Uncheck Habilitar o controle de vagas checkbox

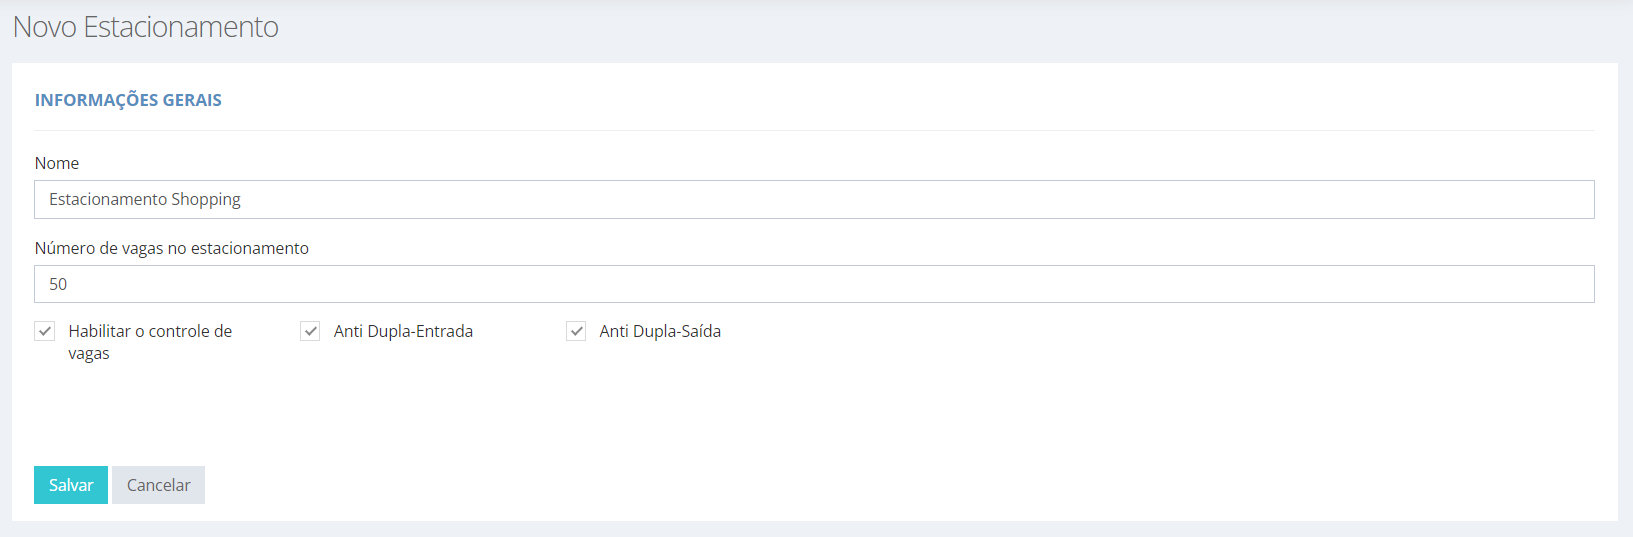point(45,331)
